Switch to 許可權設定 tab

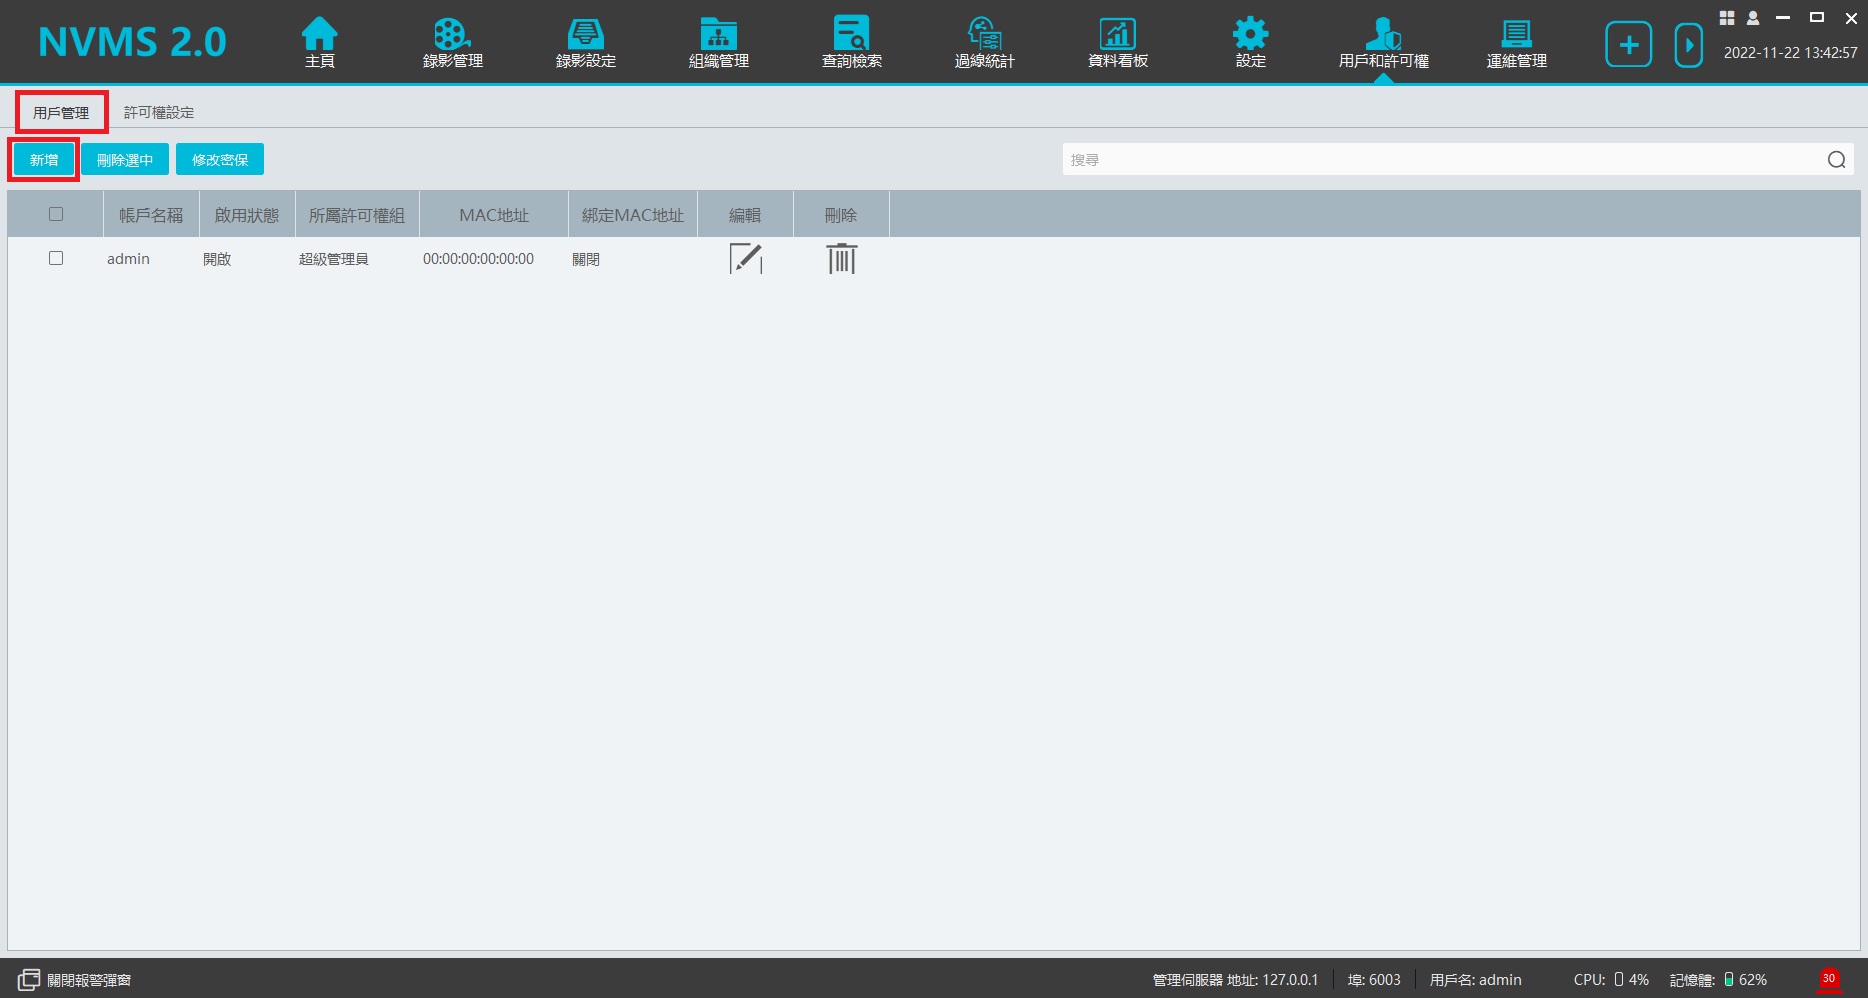(x=159, y=113)
